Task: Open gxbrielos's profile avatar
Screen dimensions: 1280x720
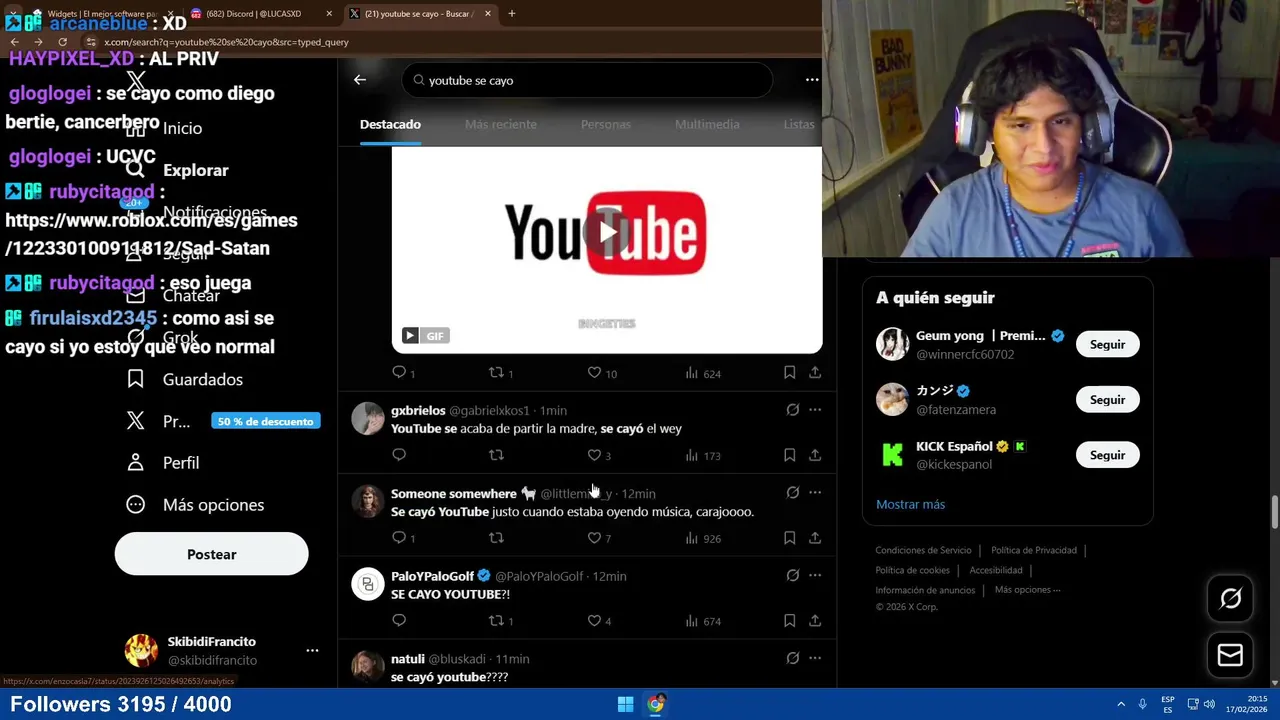Action: coord(368,418)
